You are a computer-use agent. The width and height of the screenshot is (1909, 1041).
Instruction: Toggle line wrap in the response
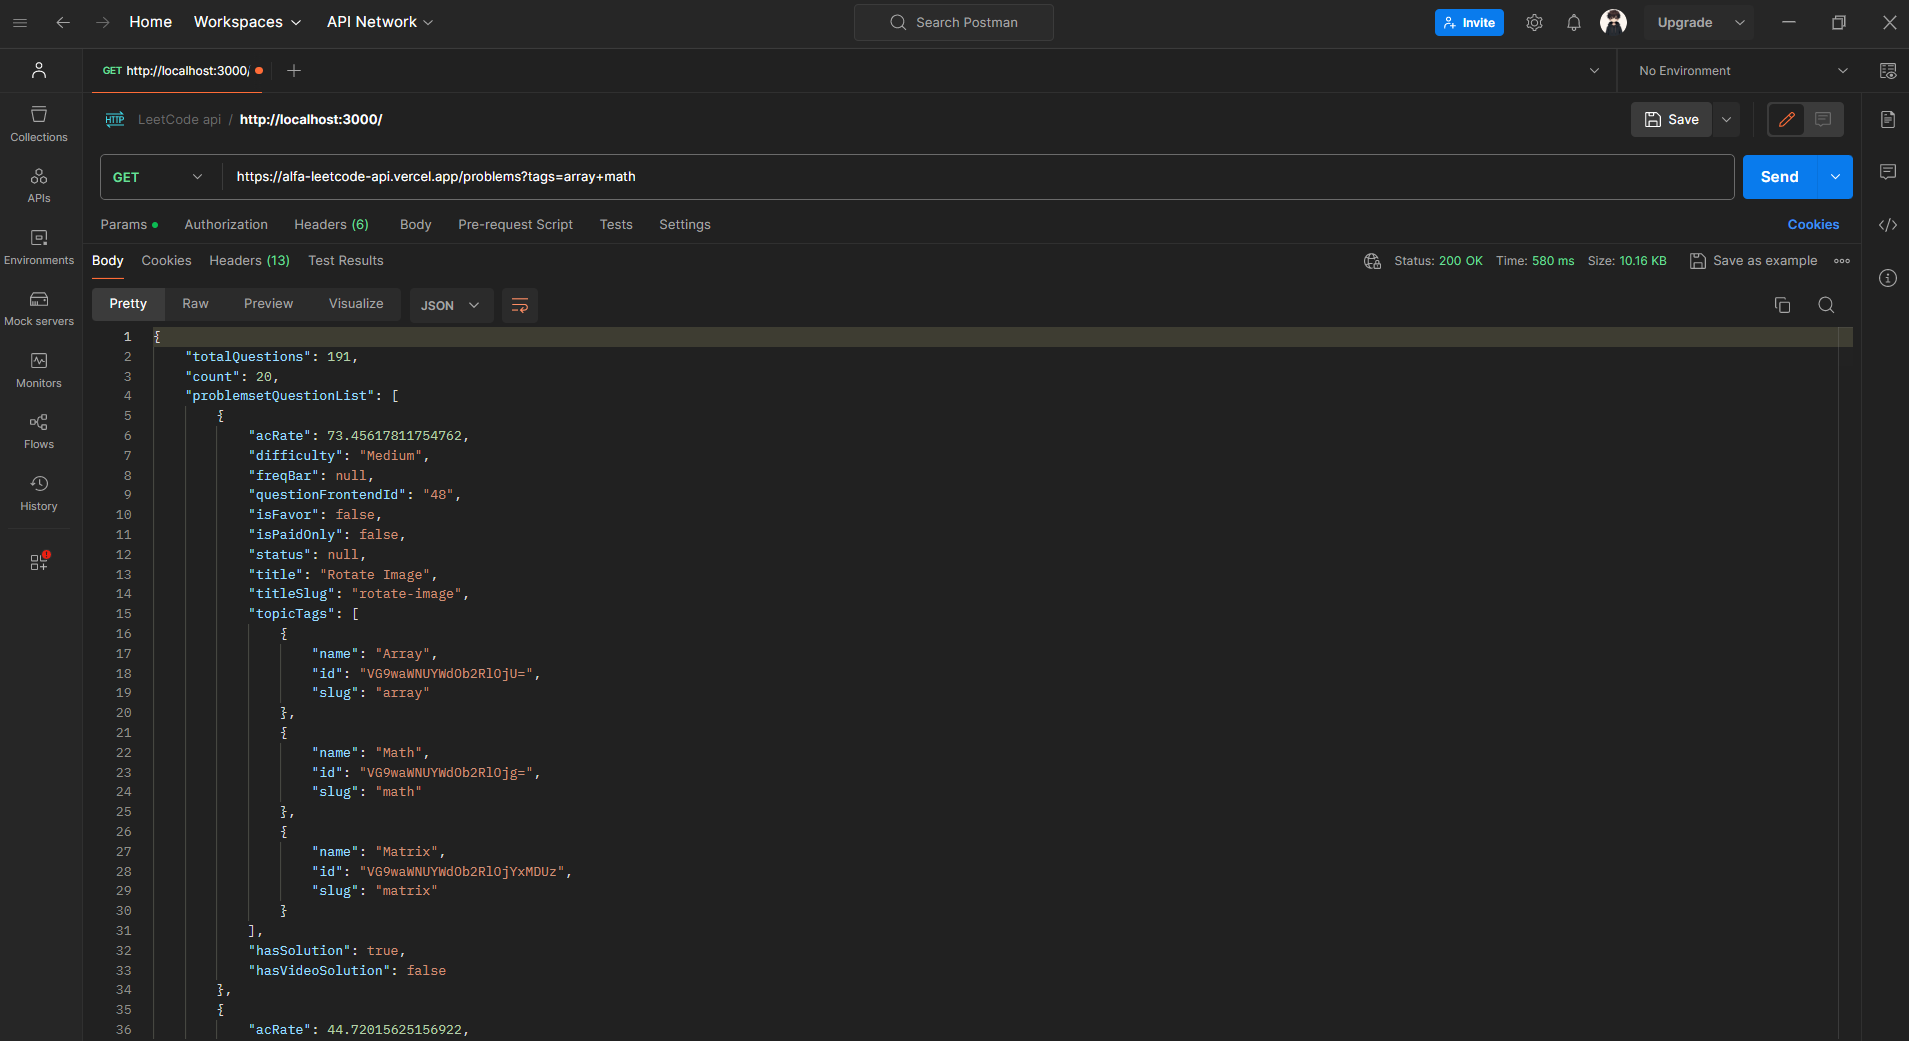(520, 305)
